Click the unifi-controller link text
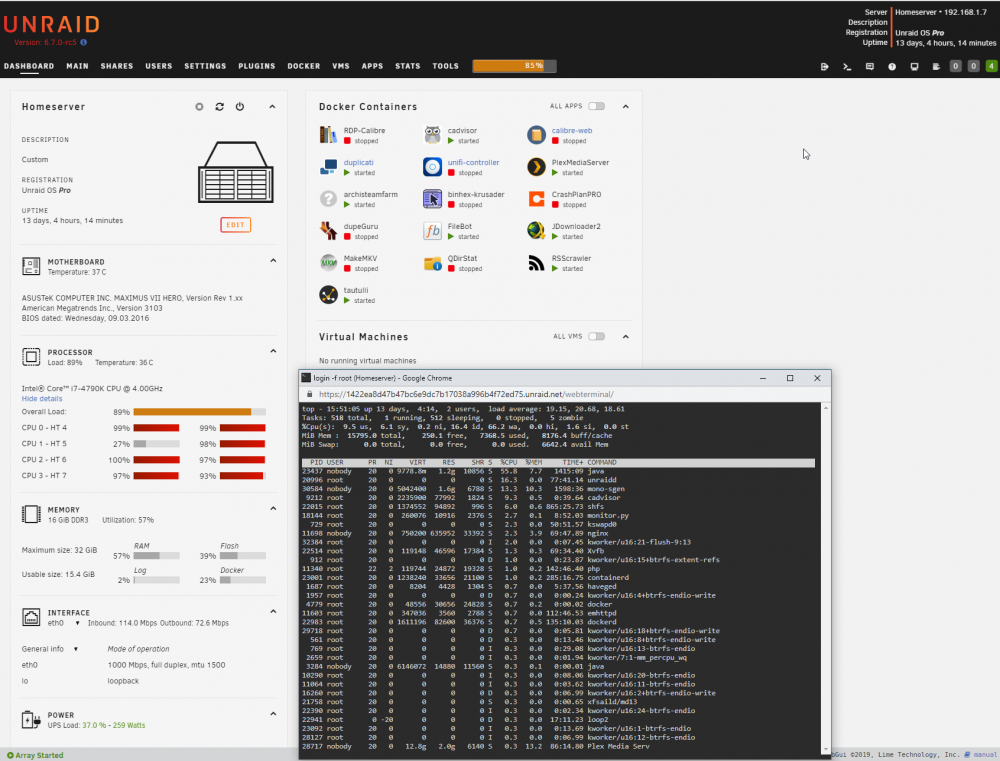The width and height of the screenshot is (1000, 761). [x=473, y=162]
